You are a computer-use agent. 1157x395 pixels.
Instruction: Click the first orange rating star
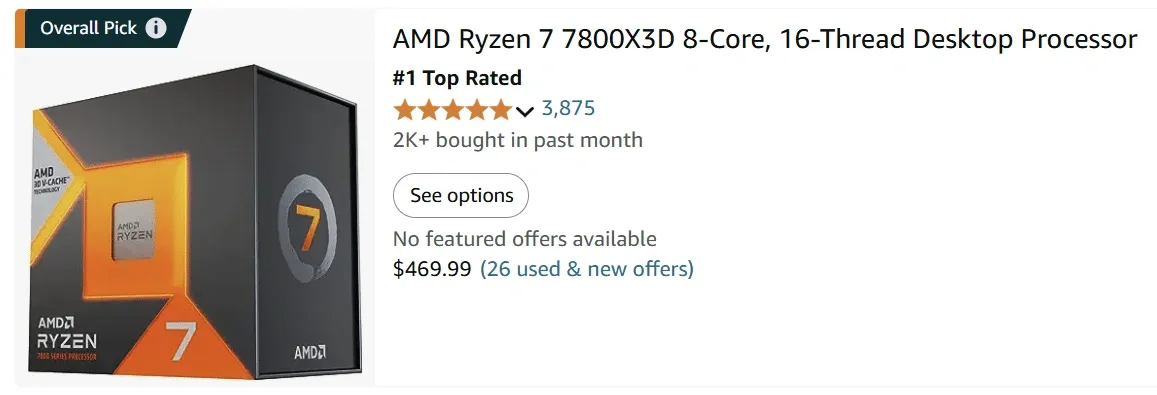[x=404, y=110]
